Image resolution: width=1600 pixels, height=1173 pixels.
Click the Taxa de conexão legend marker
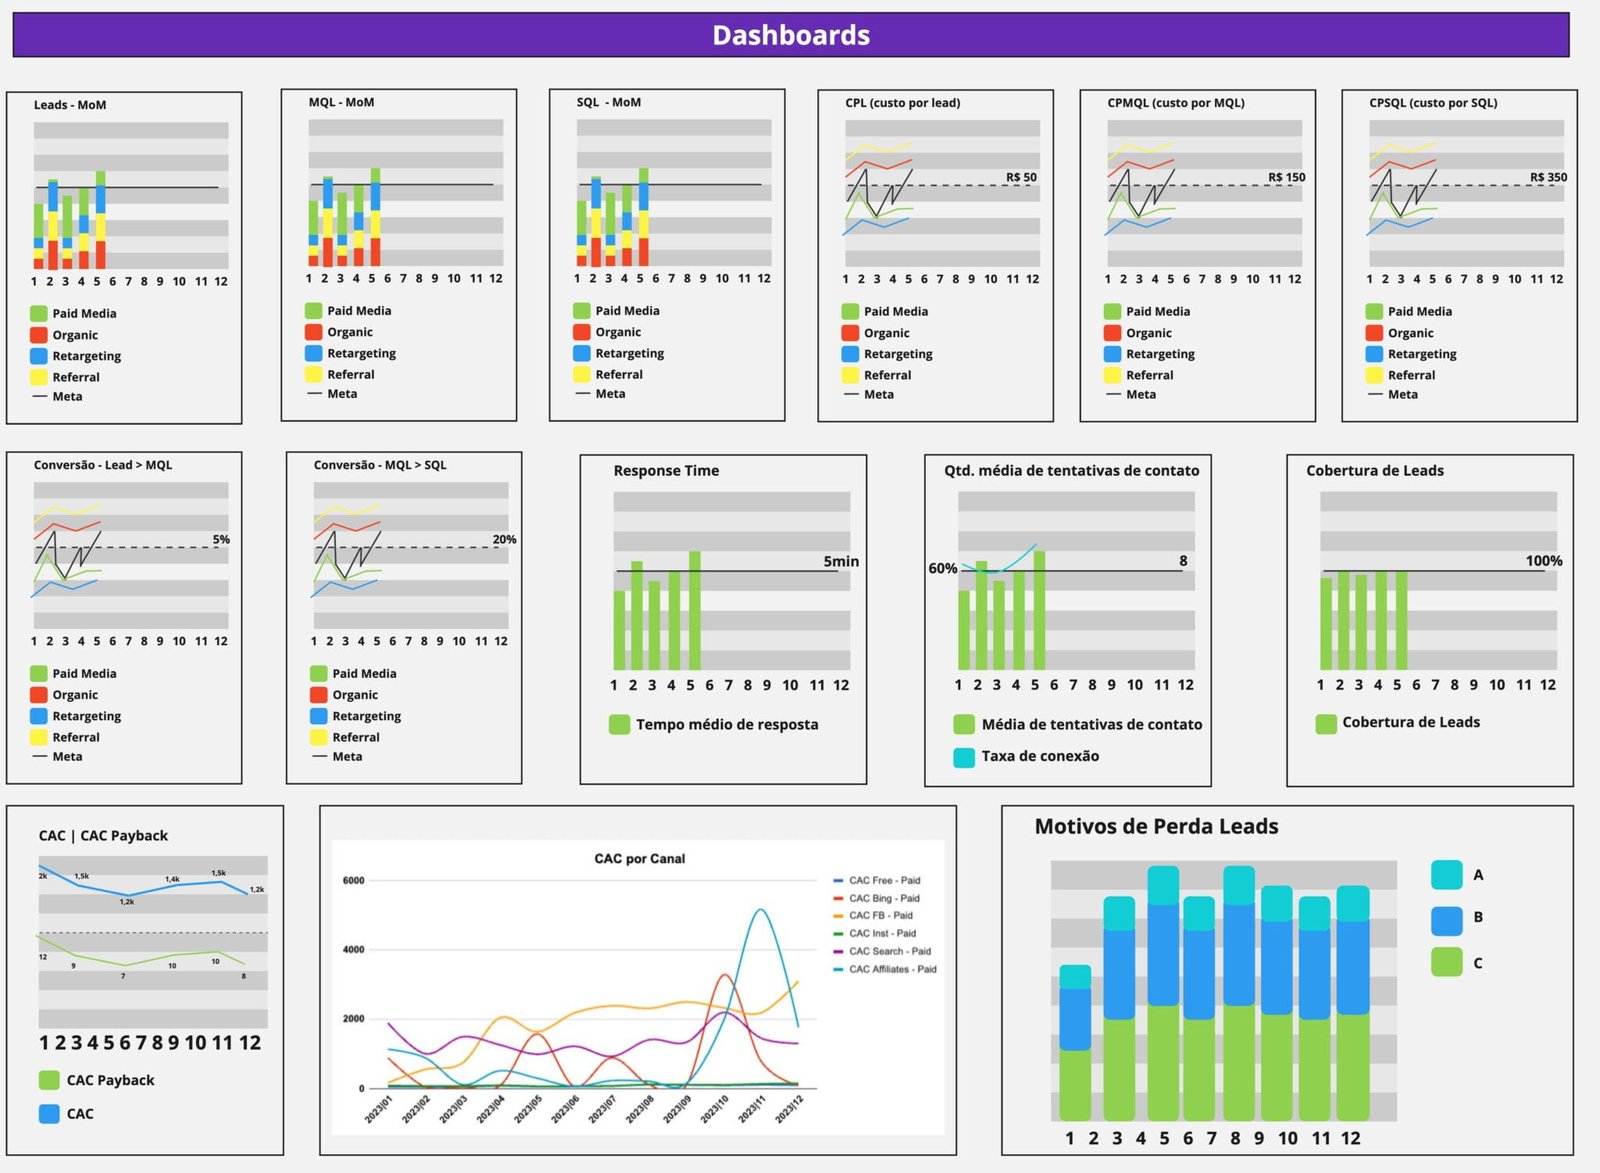pyautogui.click(x=966, y=757)
